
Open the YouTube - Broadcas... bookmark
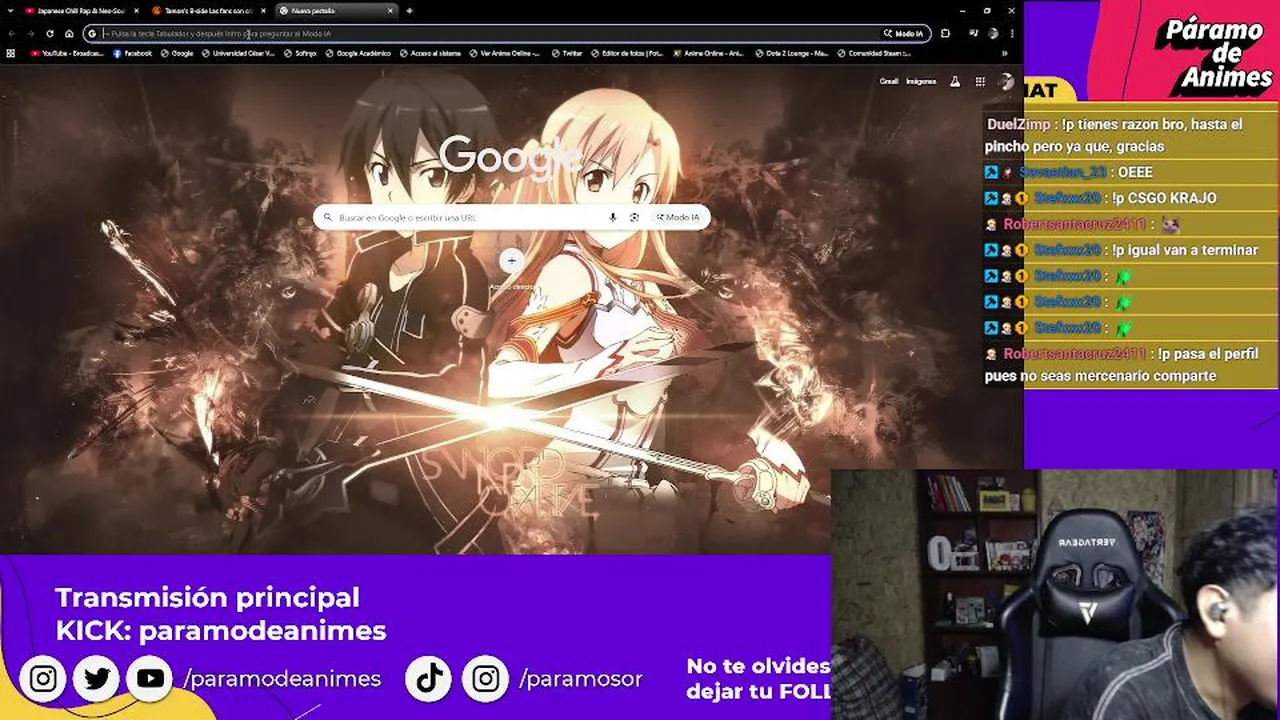coord(68,53)
